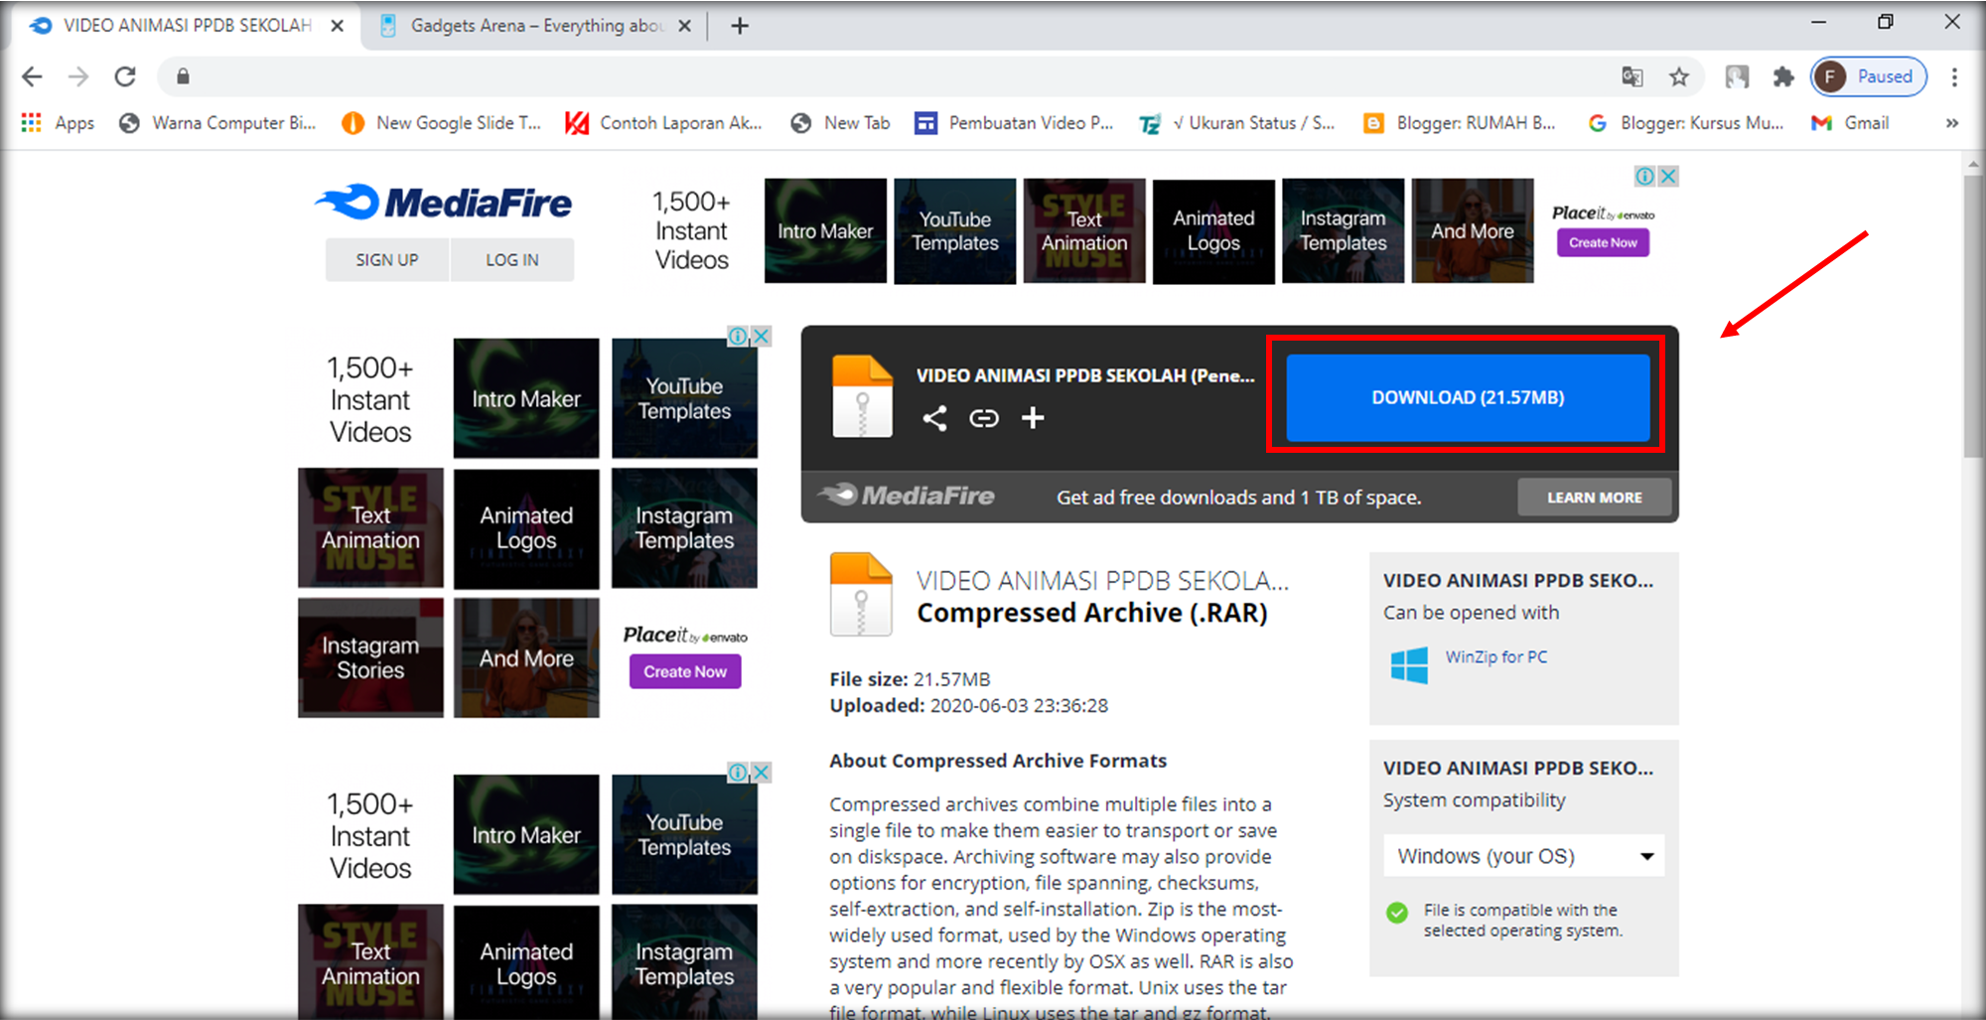The image size is (1986, 1020).
Task: Expand the Windows (your OS) dropdown
Action: (x=1524, y=856)
